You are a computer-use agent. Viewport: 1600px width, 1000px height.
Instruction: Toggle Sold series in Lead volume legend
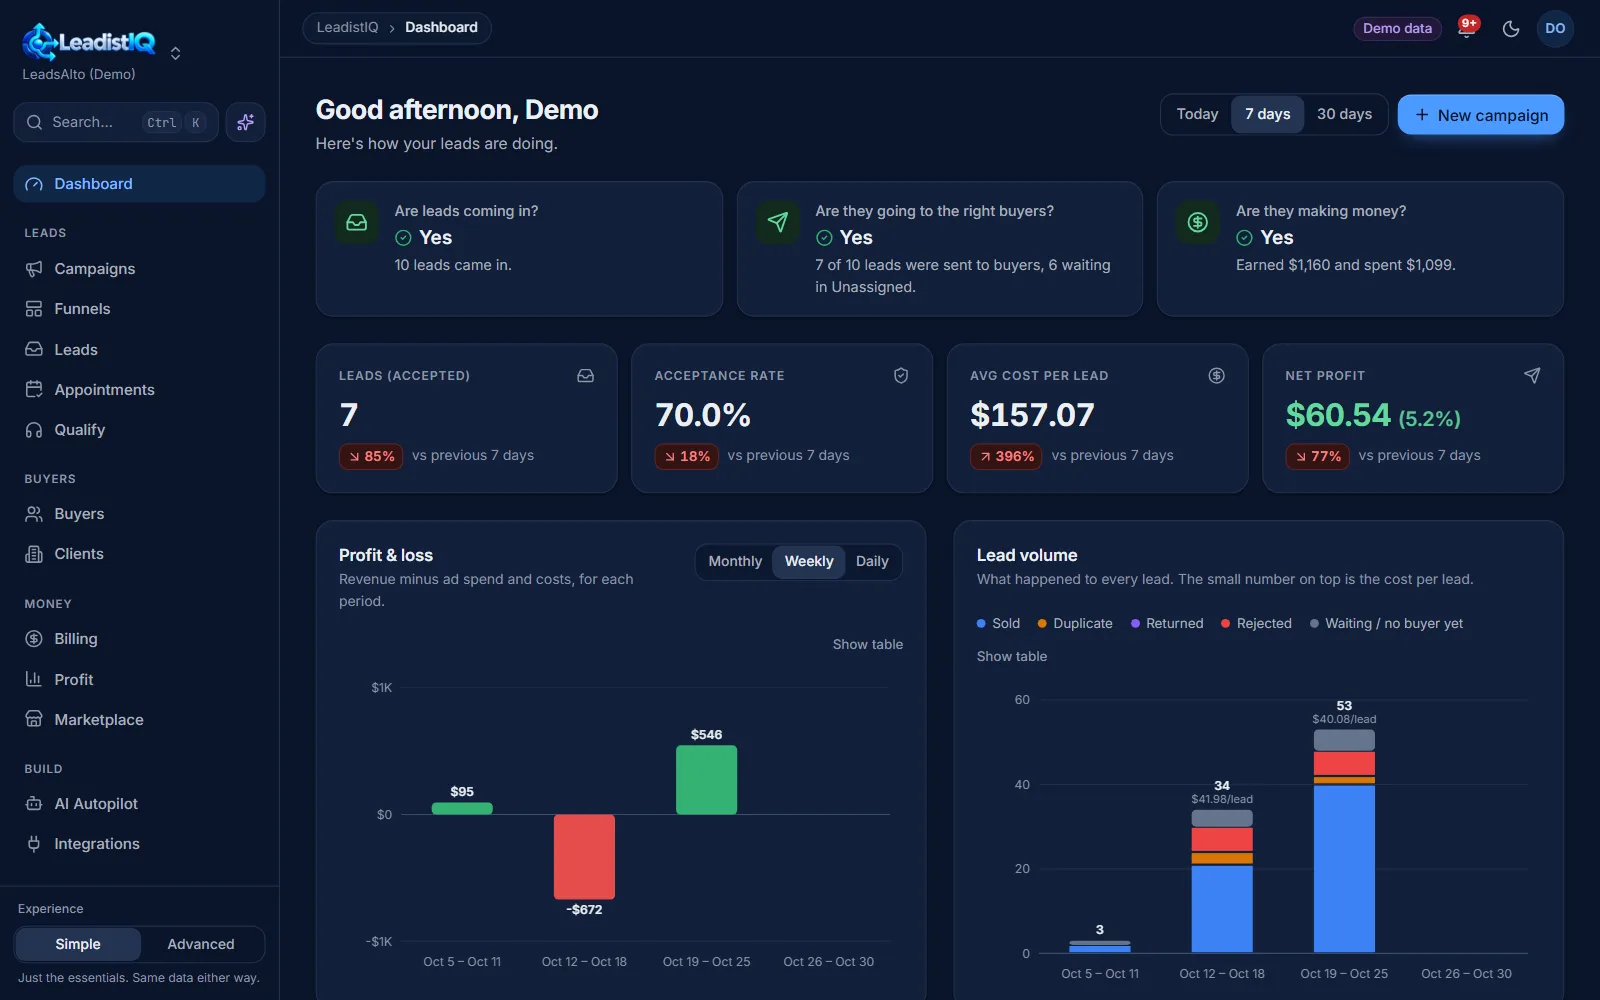[x=998, y=623]
